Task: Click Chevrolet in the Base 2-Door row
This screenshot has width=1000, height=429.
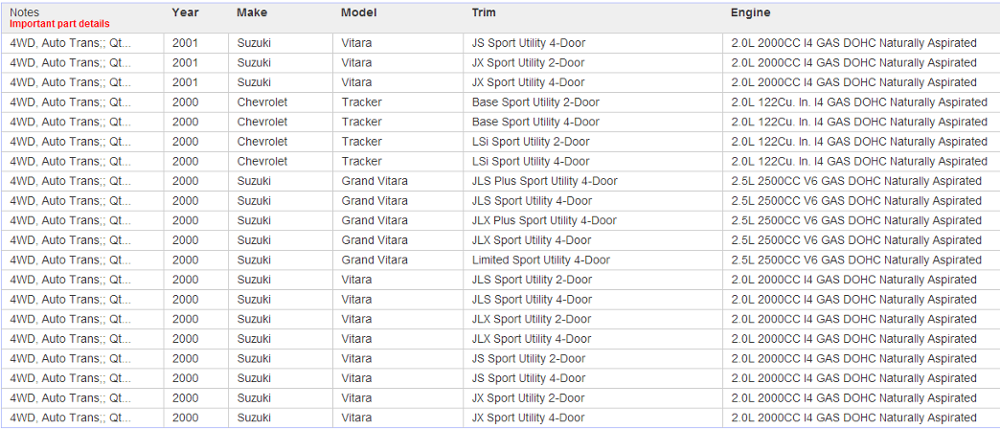Action: pyautogui.click(x=262, y=102)
